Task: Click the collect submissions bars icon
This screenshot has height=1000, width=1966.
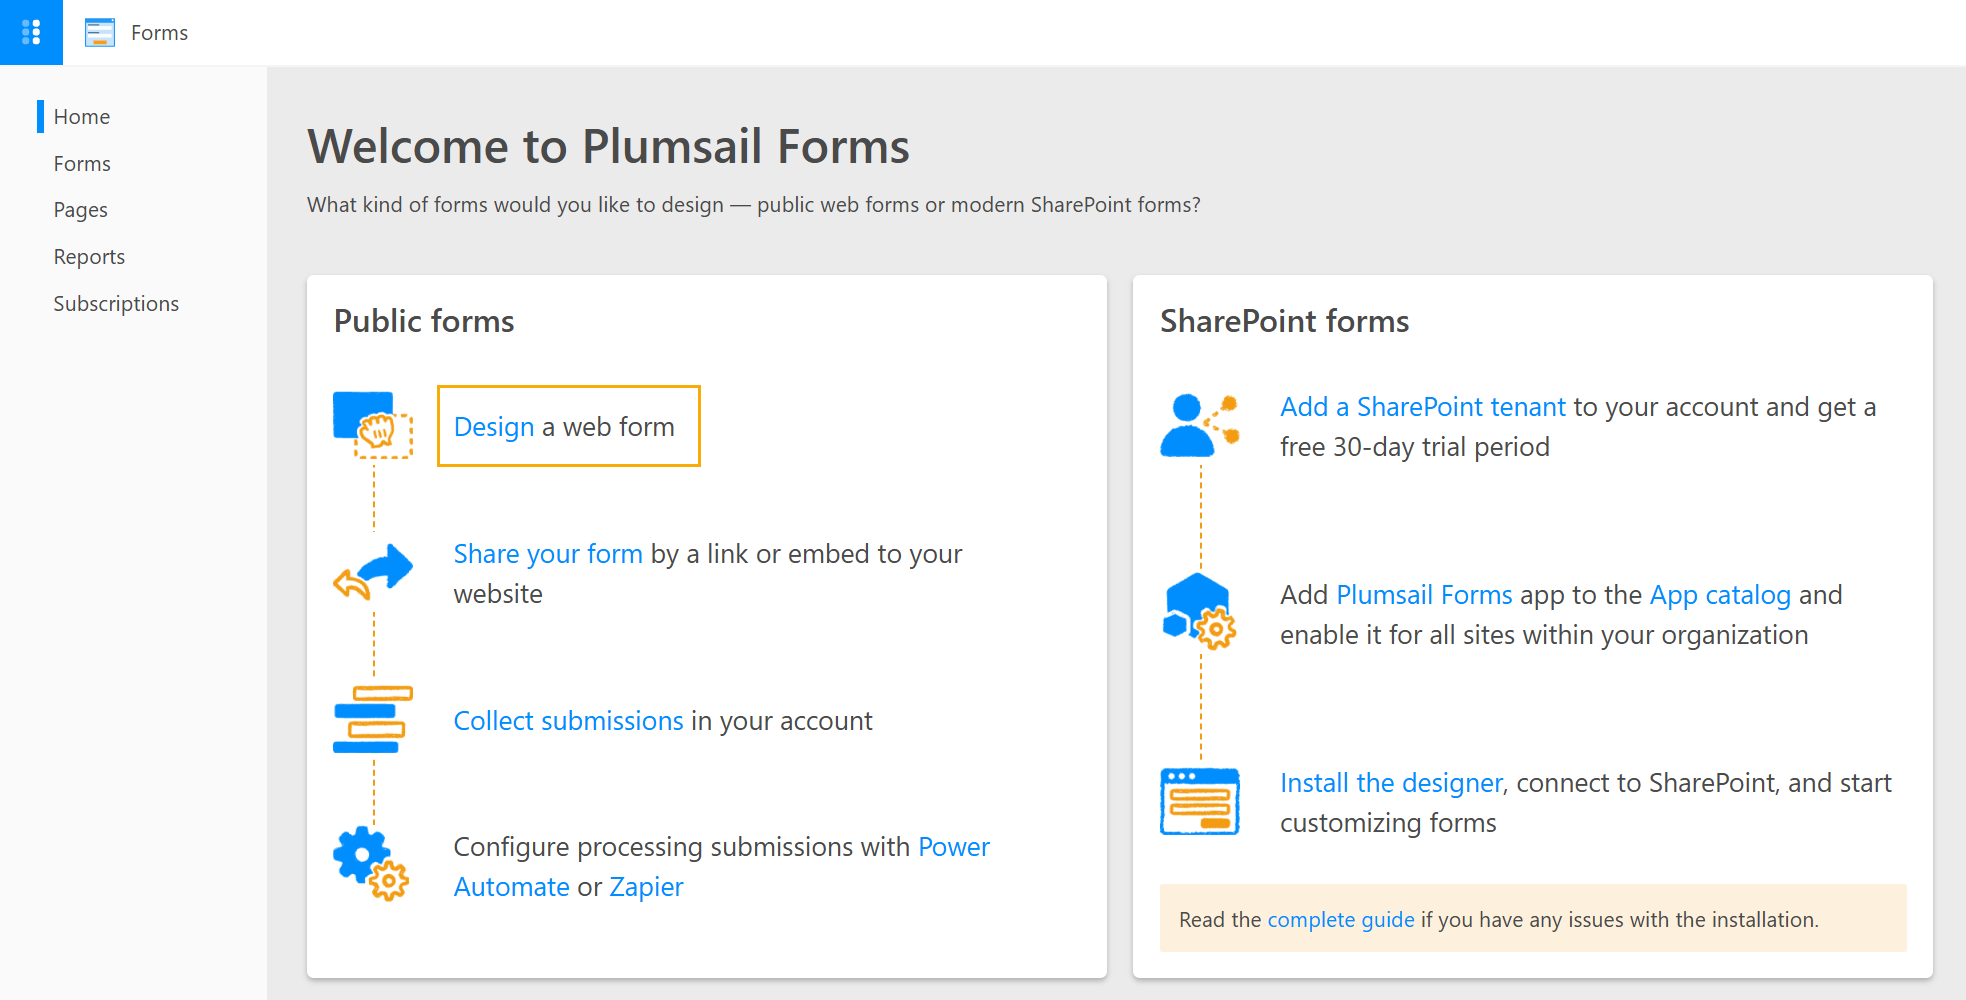Action: click(373, 720)
